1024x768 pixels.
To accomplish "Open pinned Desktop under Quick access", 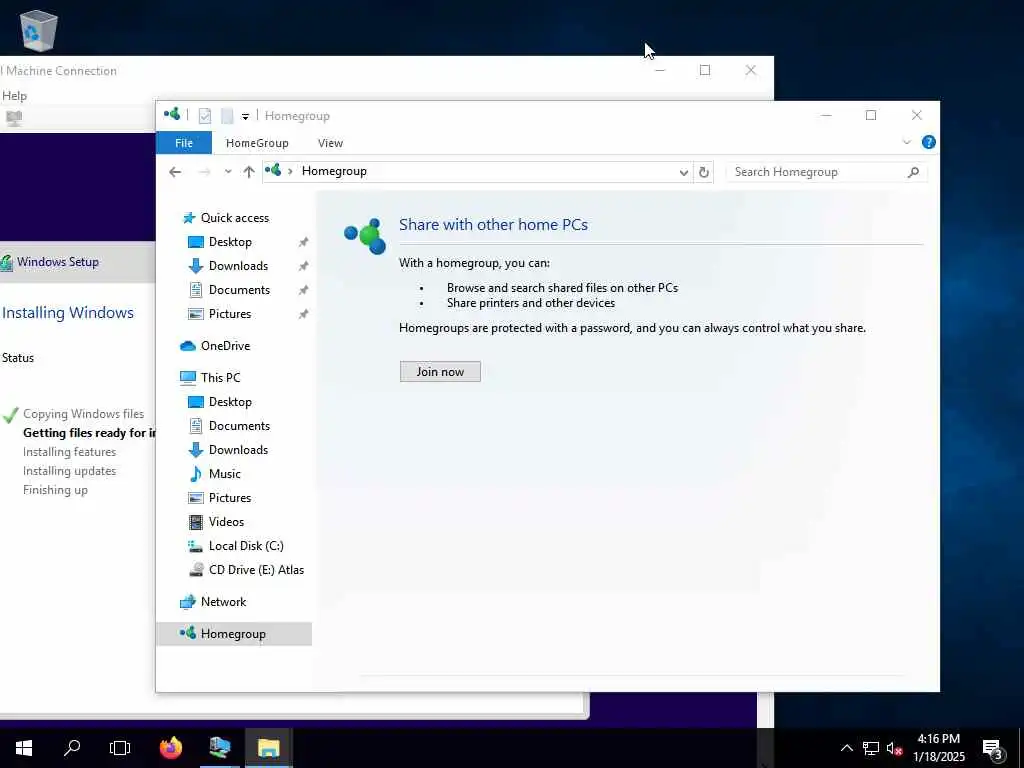I will click(230, 242).
